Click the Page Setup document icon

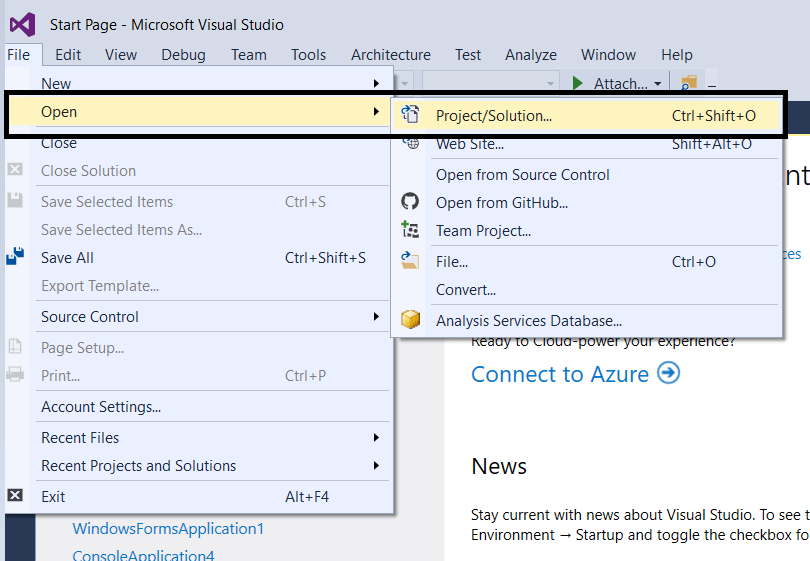point(15,346)
